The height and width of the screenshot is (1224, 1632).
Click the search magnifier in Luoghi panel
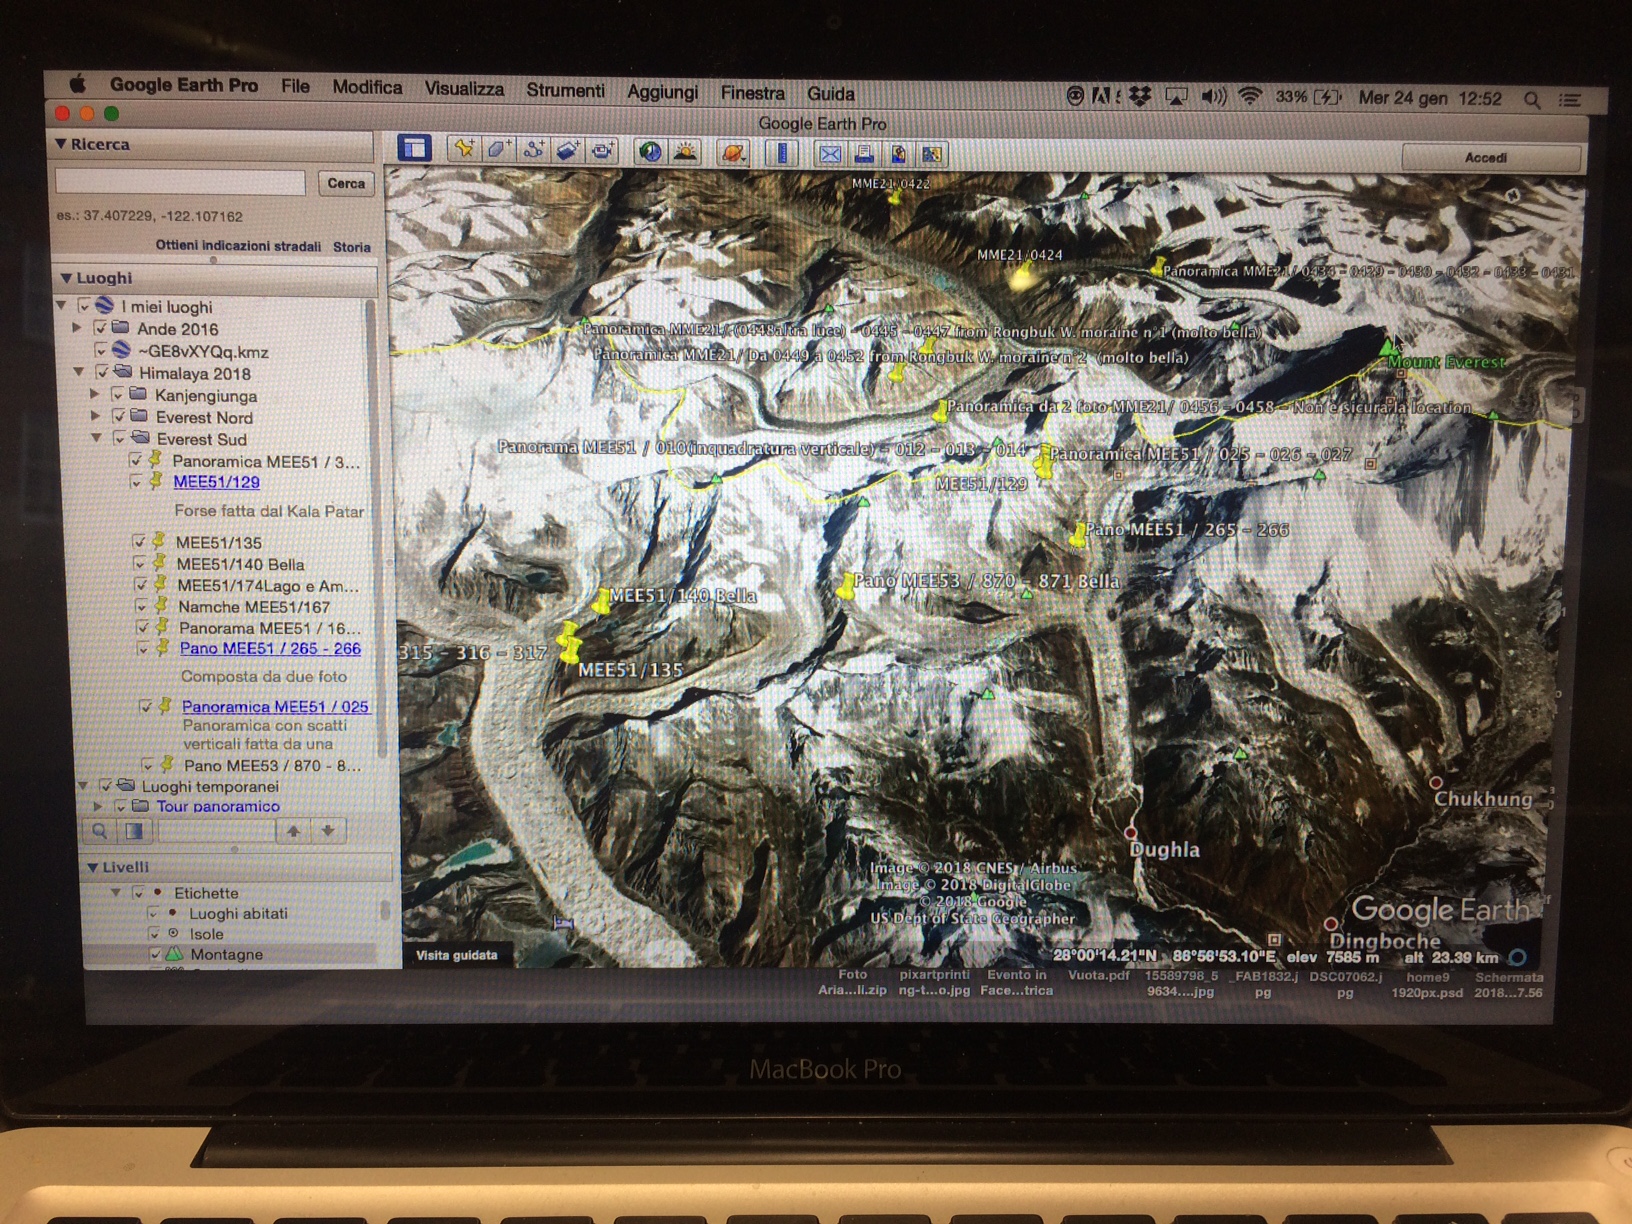[x=99, y=830]
